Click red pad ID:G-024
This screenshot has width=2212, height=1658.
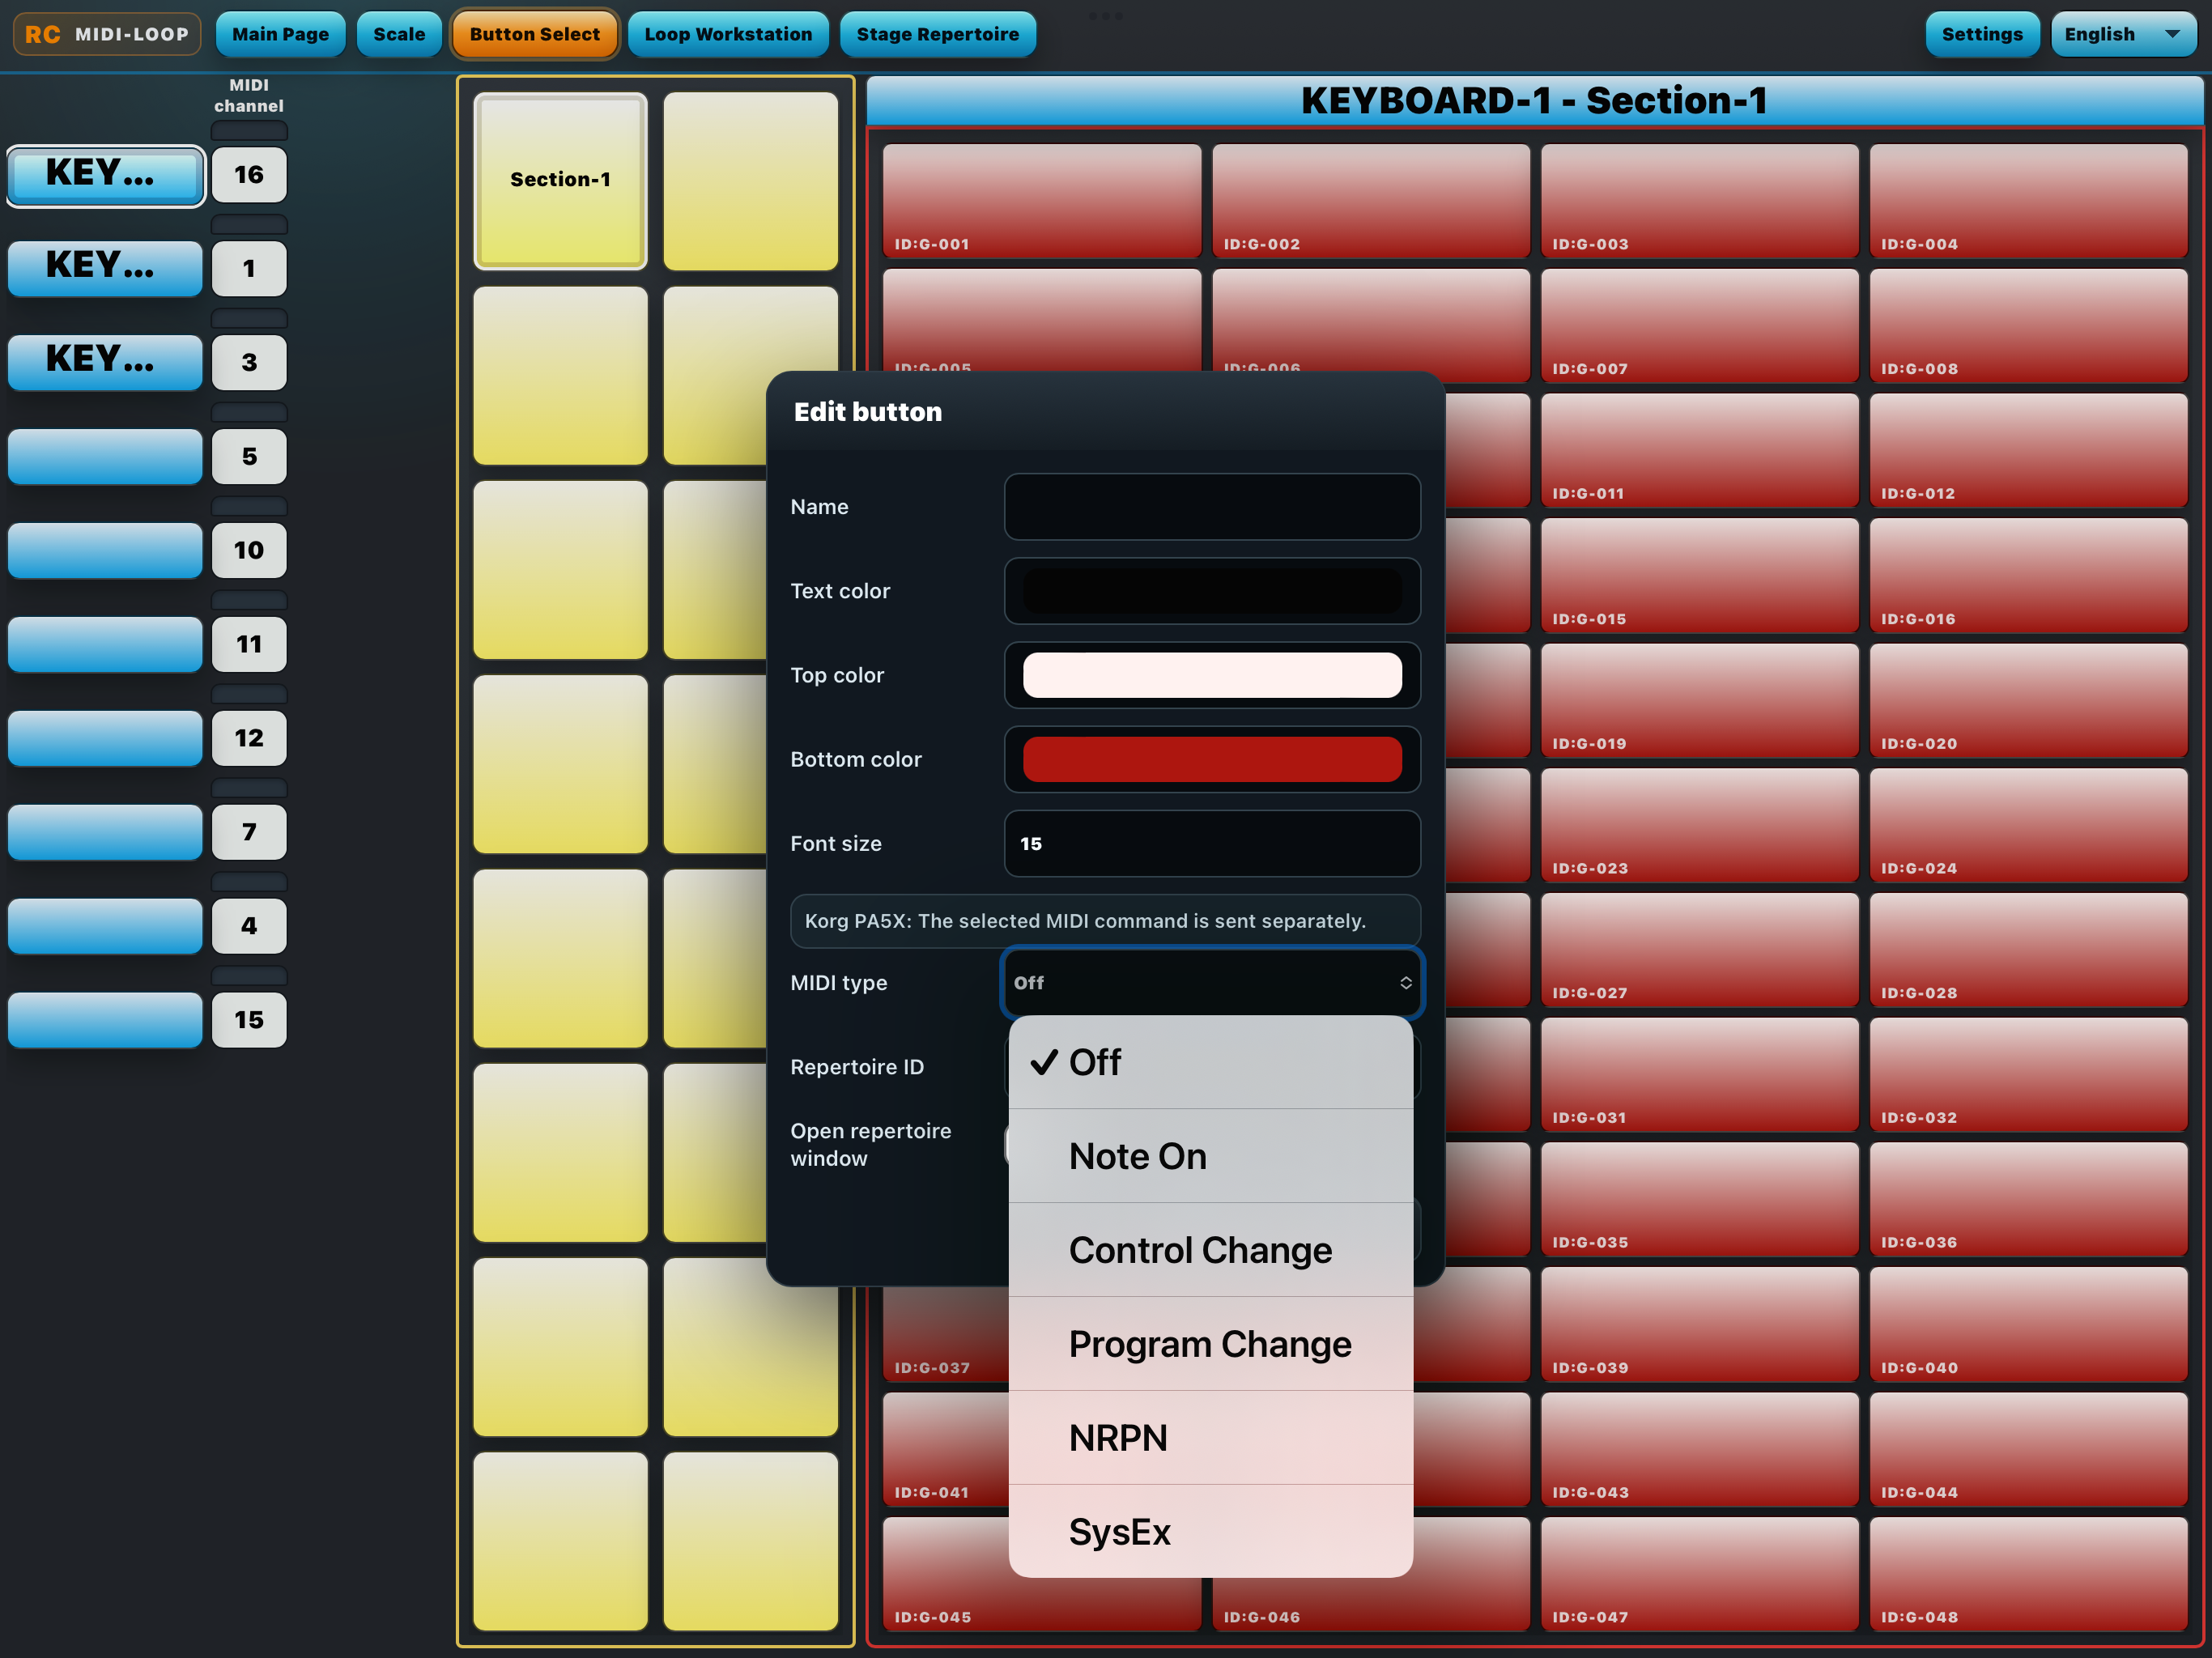pos(2028,826)
